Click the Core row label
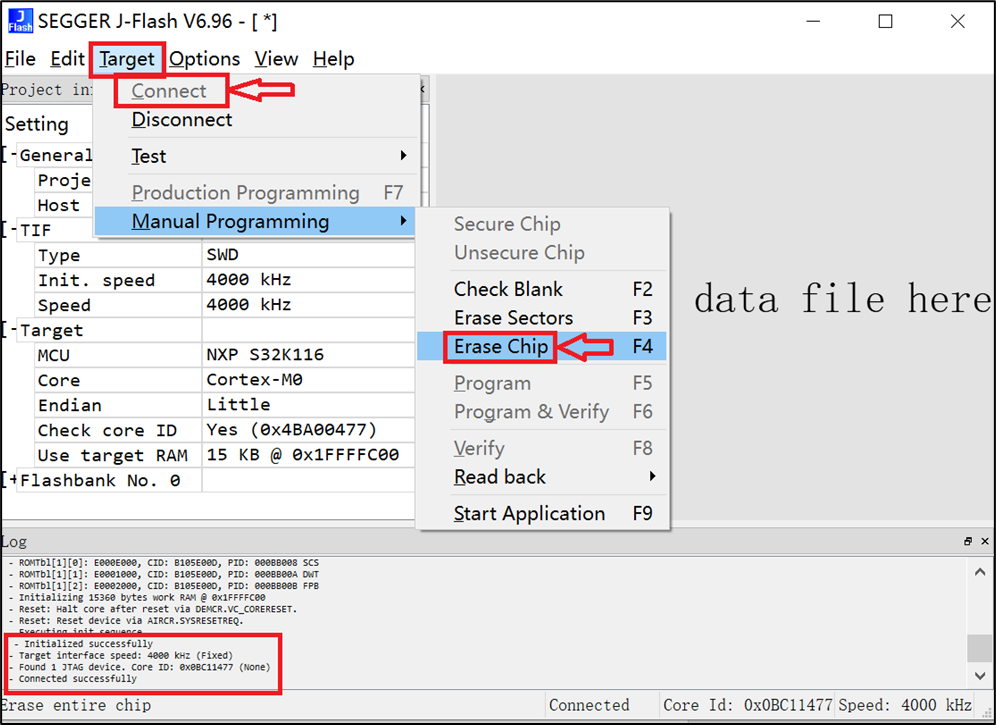This screenshot has width=996, height=725. pyautogui.click(x=59, y=381)
